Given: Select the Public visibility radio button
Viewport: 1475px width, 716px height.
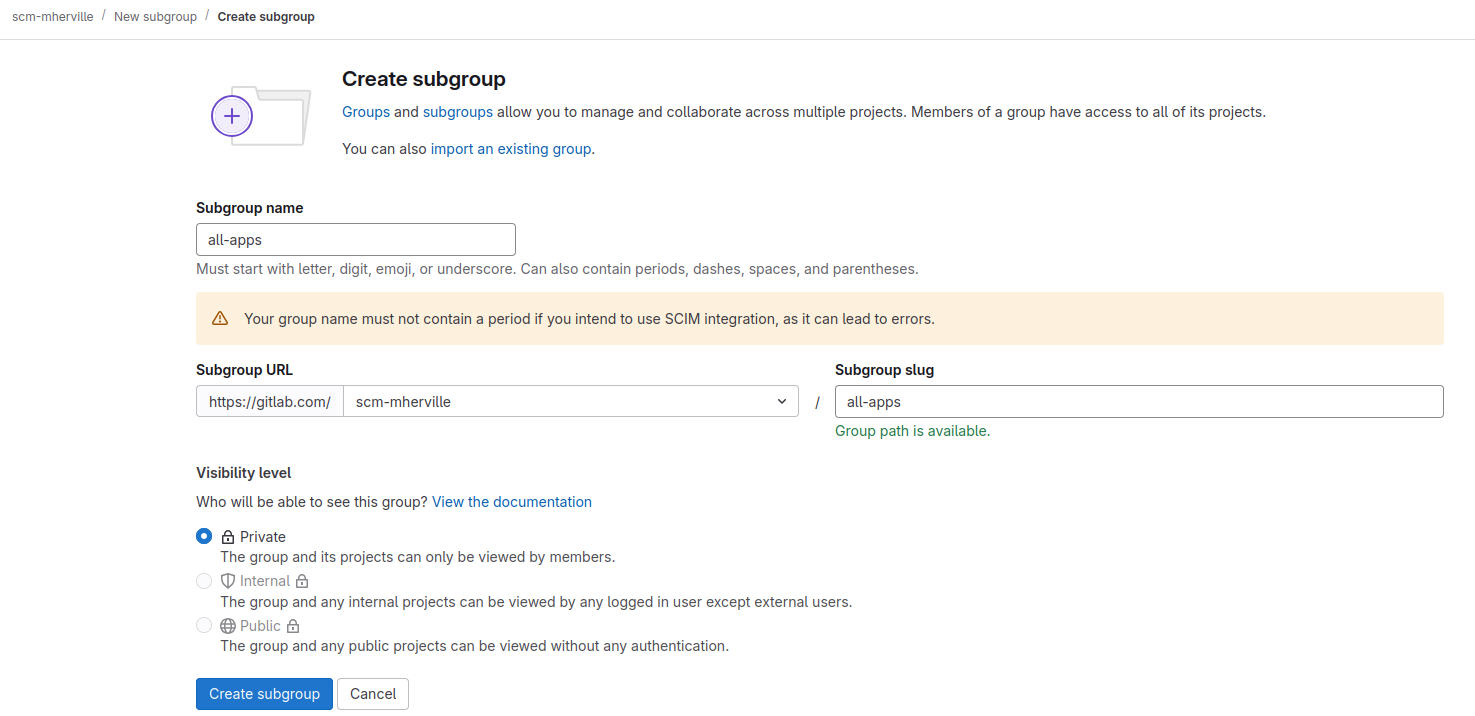Looking at the screenshot, I should click(204, 625).
